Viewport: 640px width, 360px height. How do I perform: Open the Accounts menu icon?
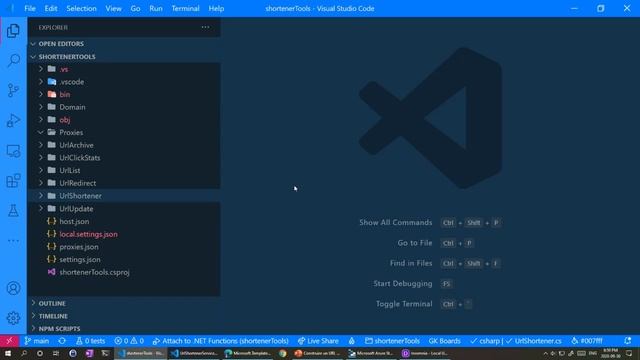click(13, 288)
